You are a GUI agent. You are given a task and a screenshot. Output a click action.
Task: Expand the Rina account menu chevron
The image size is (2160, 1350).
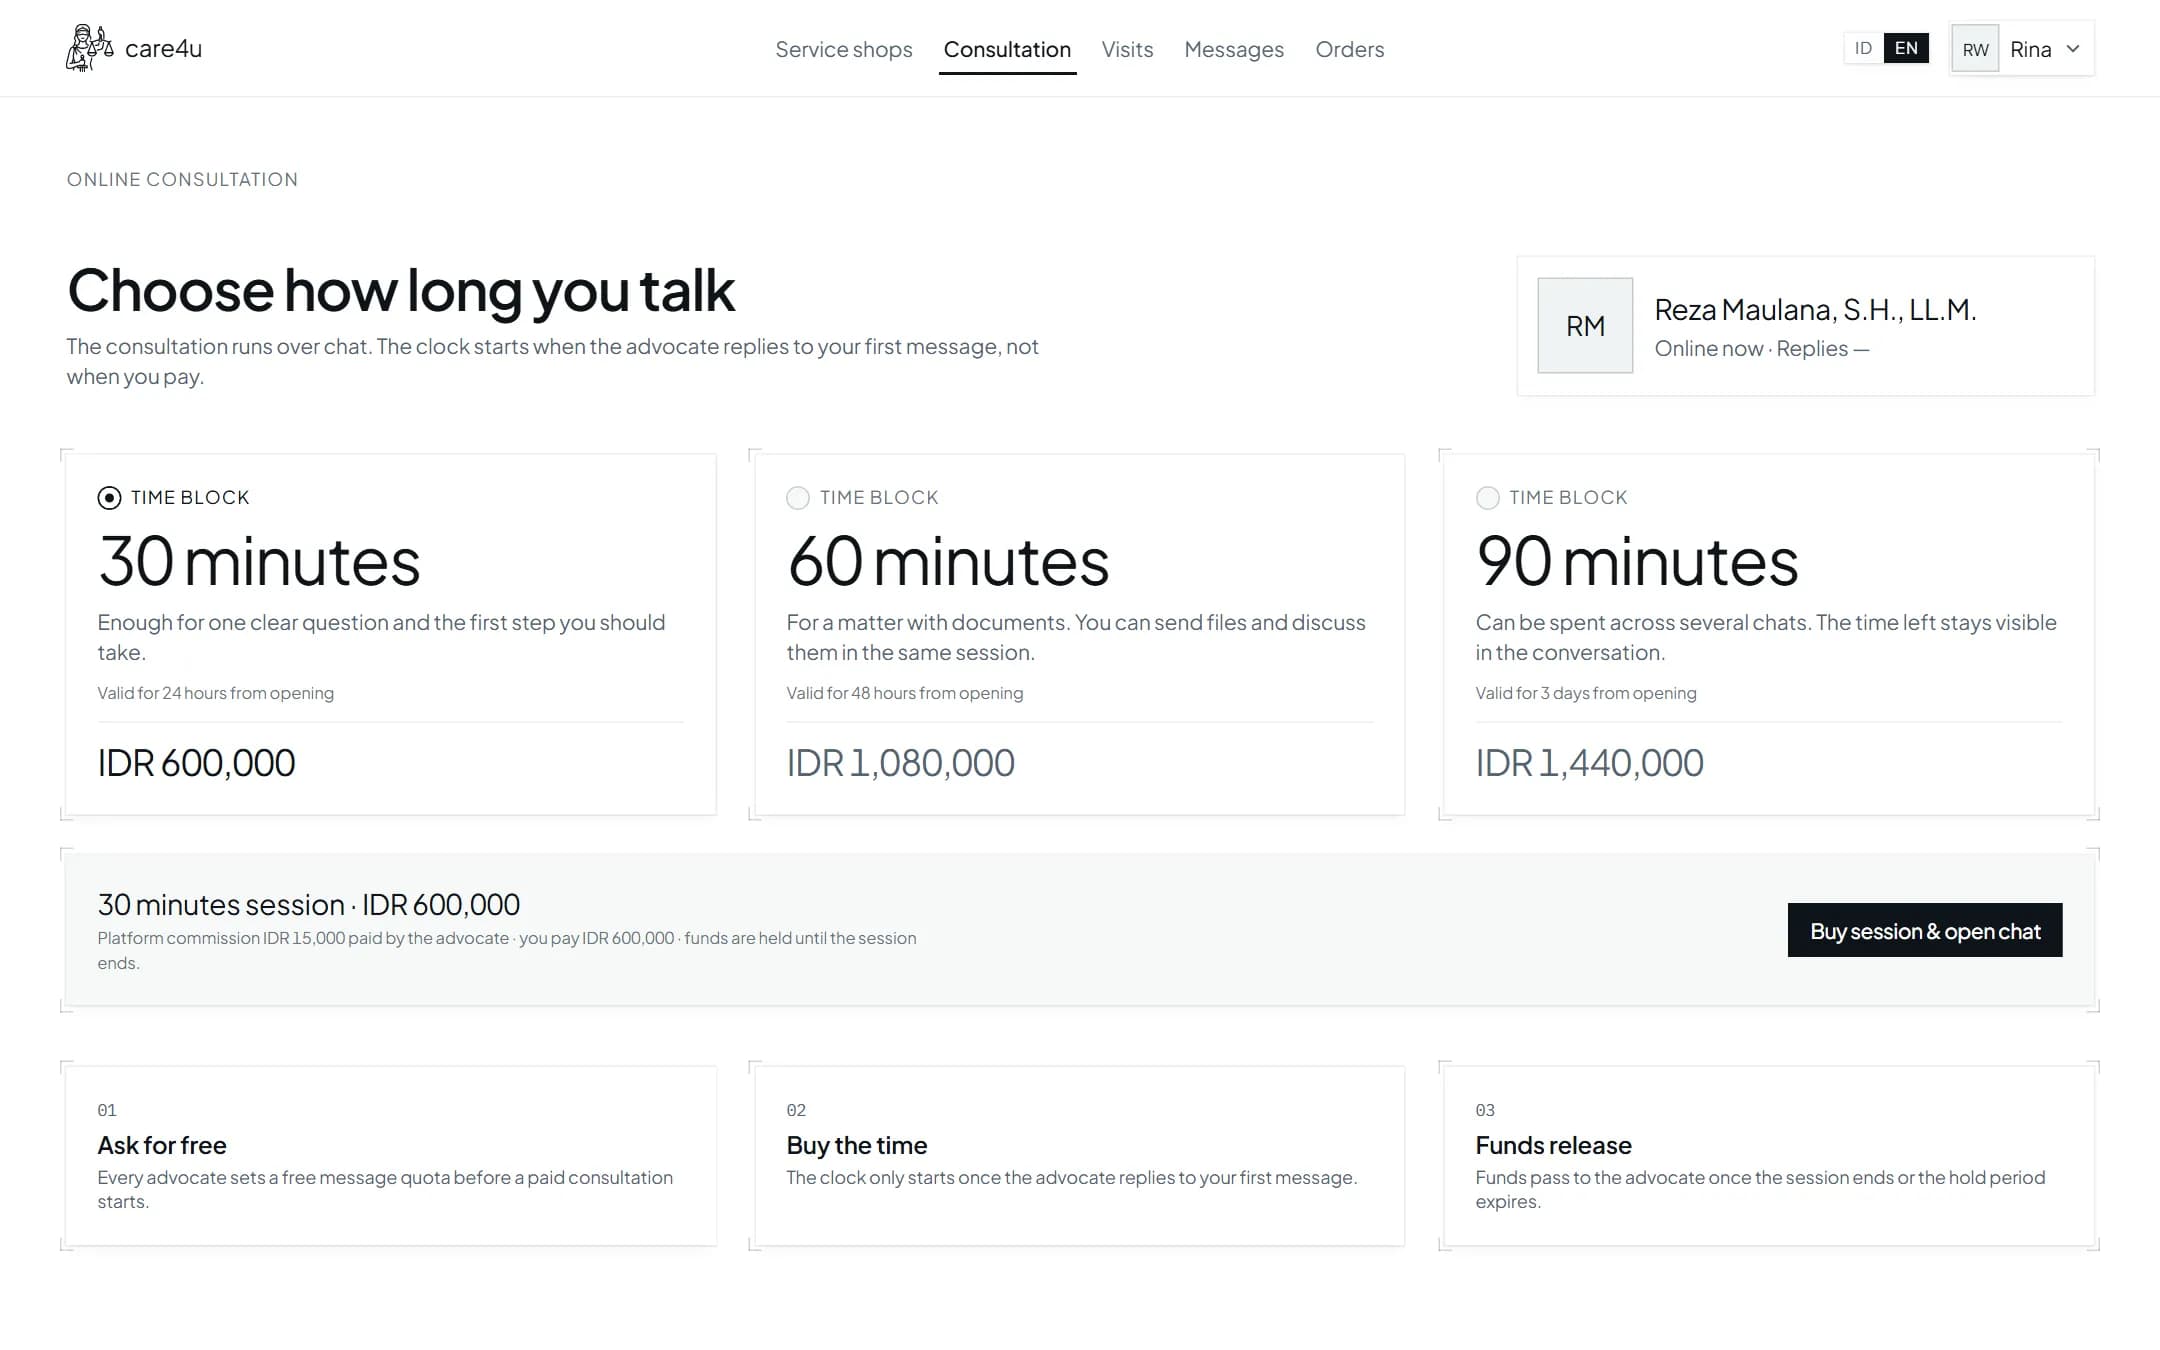[2073, 48]
